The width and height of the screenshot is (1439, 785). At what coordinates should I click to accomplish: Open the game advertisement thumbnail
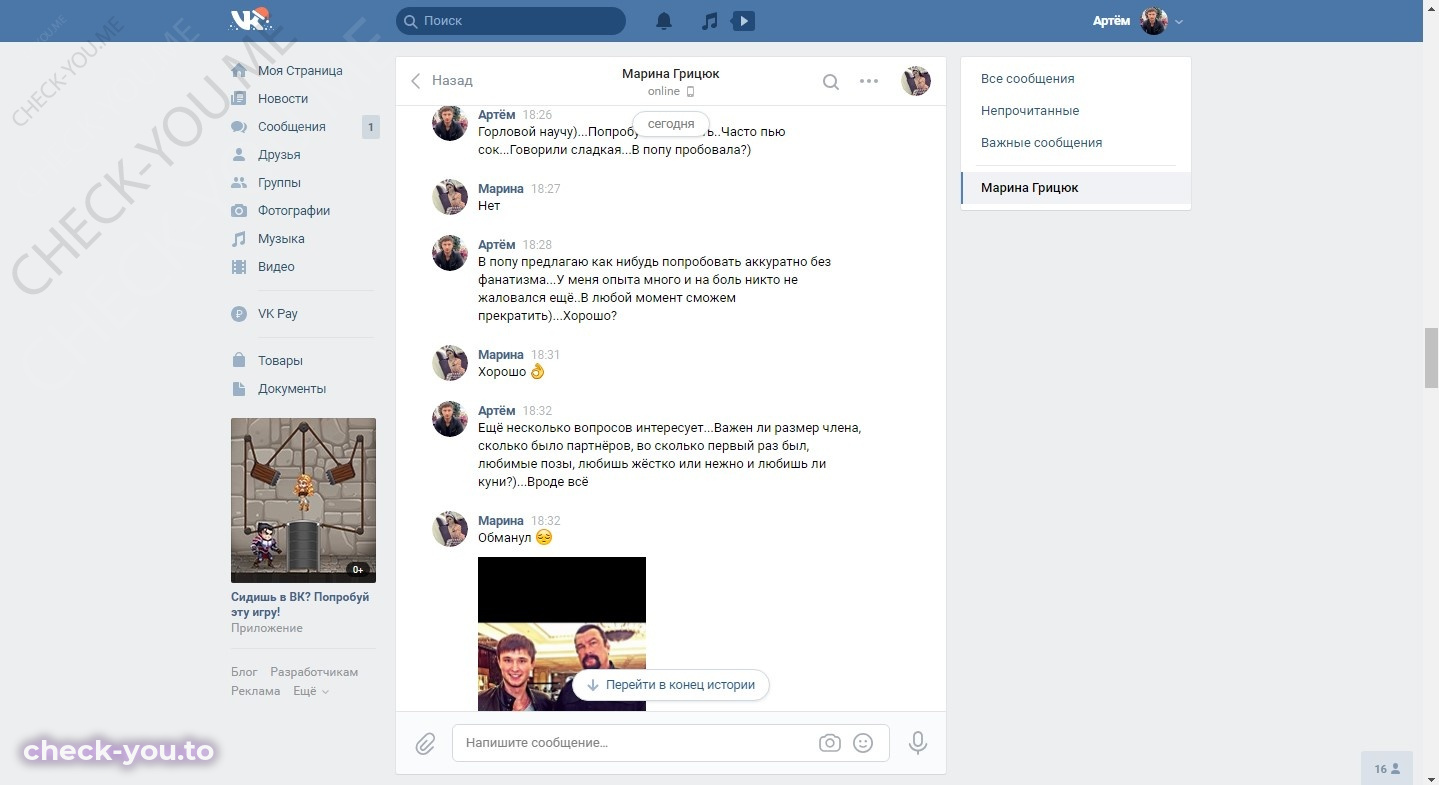click(303, 500)
